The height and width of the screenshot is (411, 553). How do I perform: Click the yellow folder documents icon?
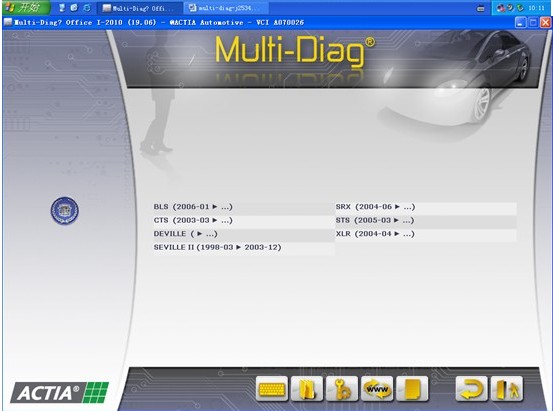tap(306, 389)
